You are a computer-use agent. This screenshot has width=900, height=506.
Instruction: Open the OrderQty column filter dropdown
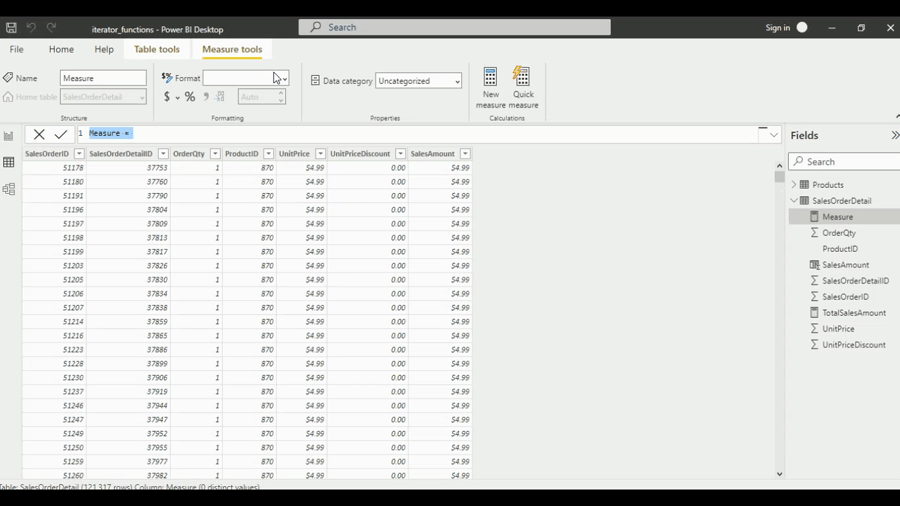coord(215,154)
